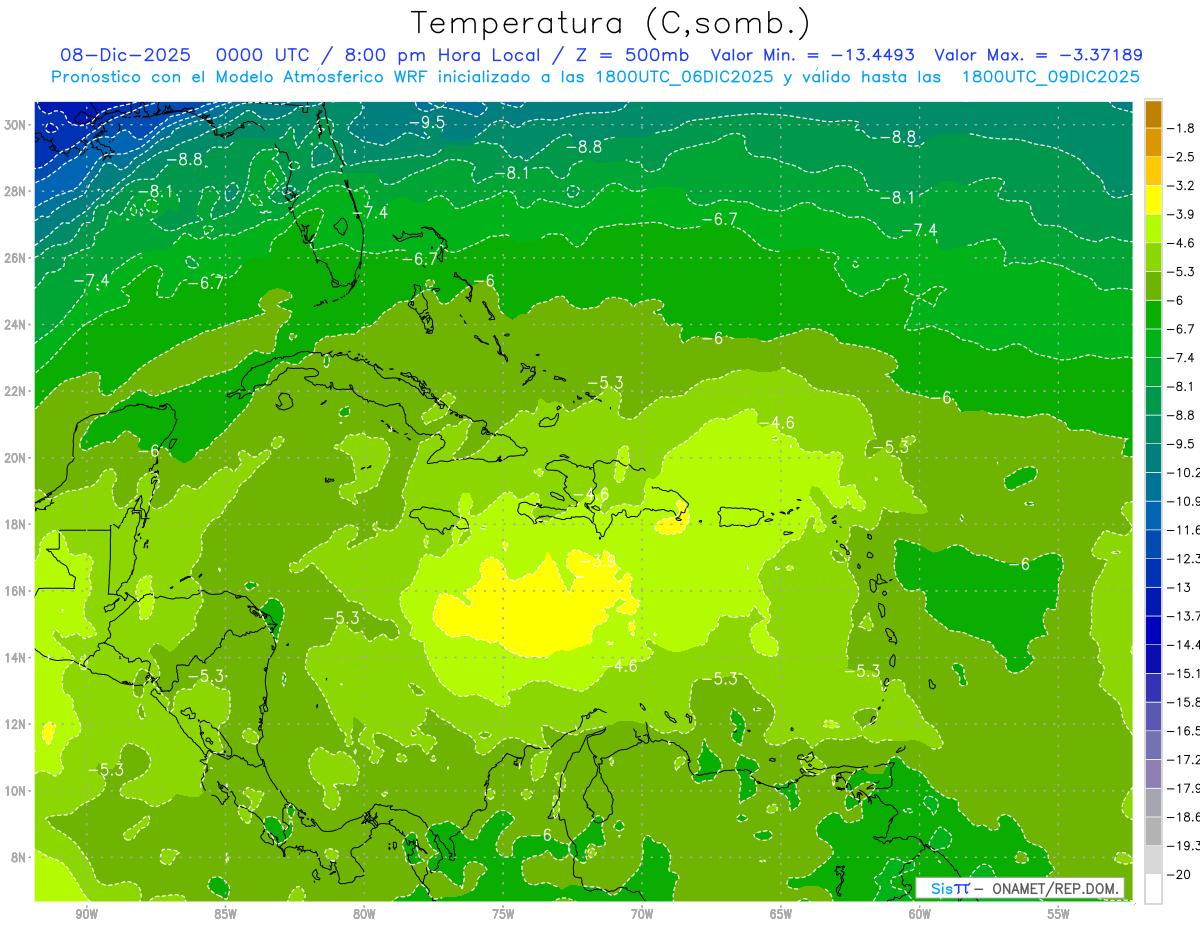Click the '55W' longitude label
1200x927 pixels.
1059,914
